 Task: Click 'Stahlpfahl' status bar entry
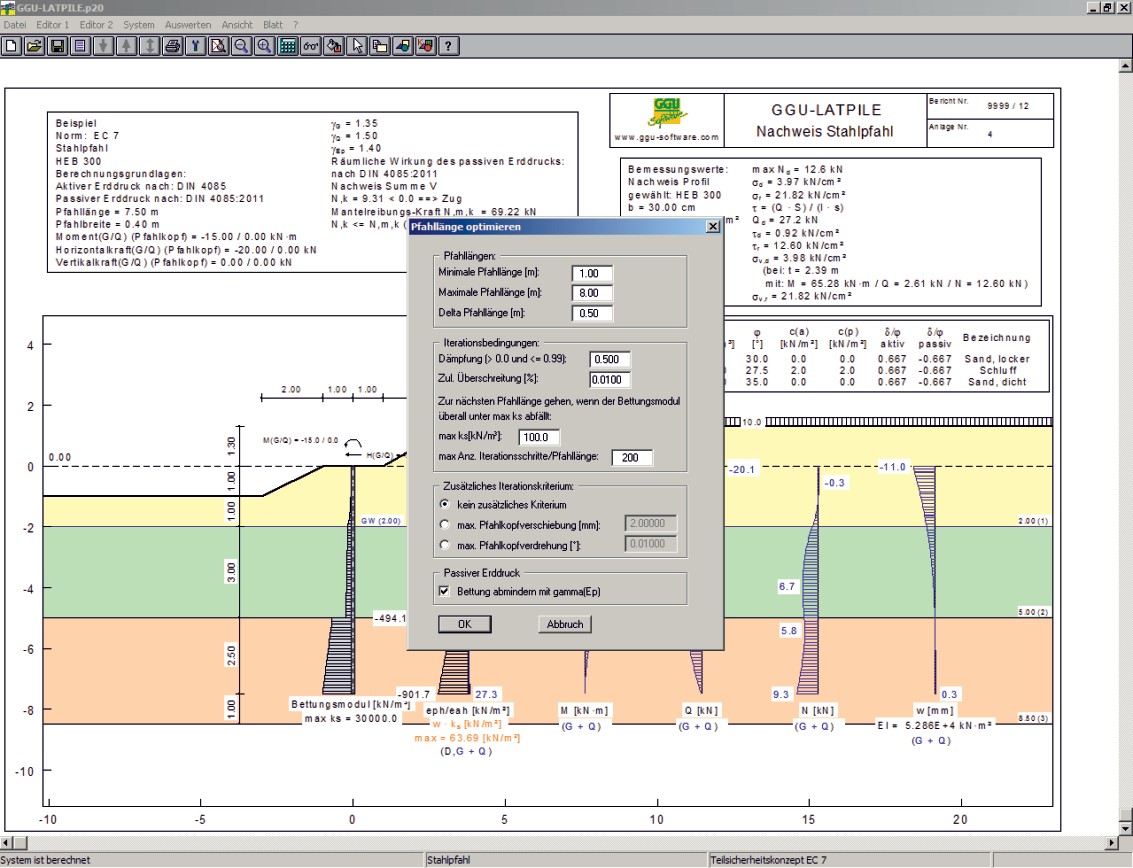pyautogui.click(x=448, y=860)
